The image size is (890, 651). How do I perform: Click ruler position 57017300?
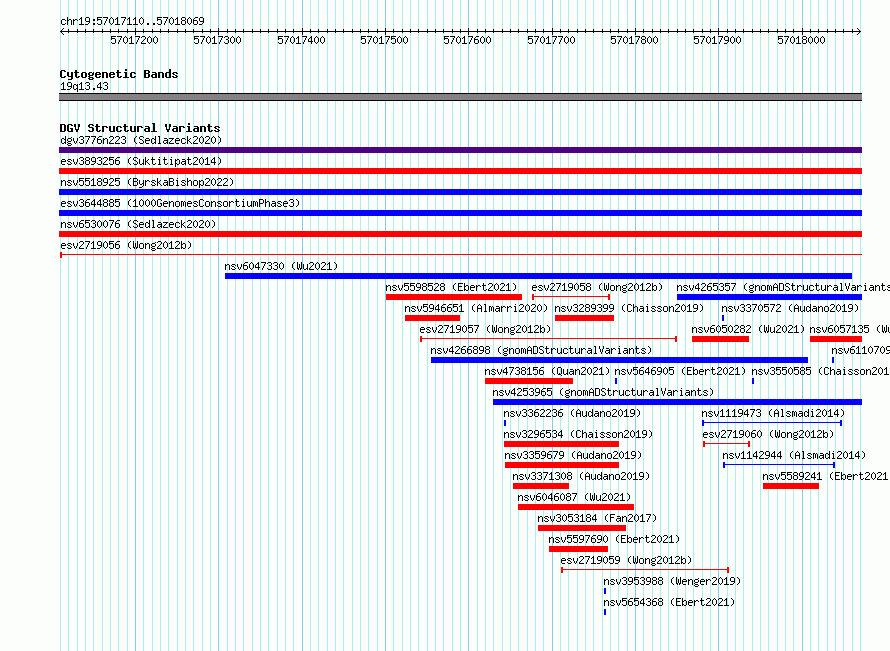click(x=217, y=40)
